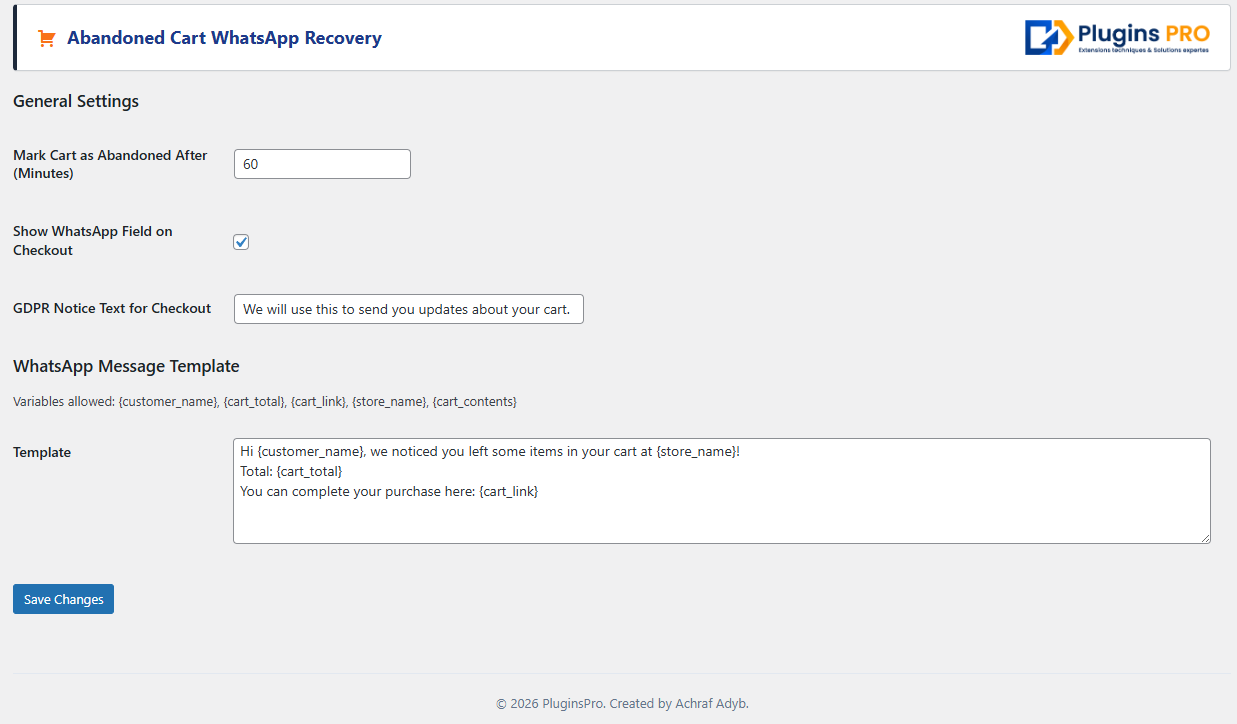Click the PluginsPro copyright footer text

pos(622,703)
